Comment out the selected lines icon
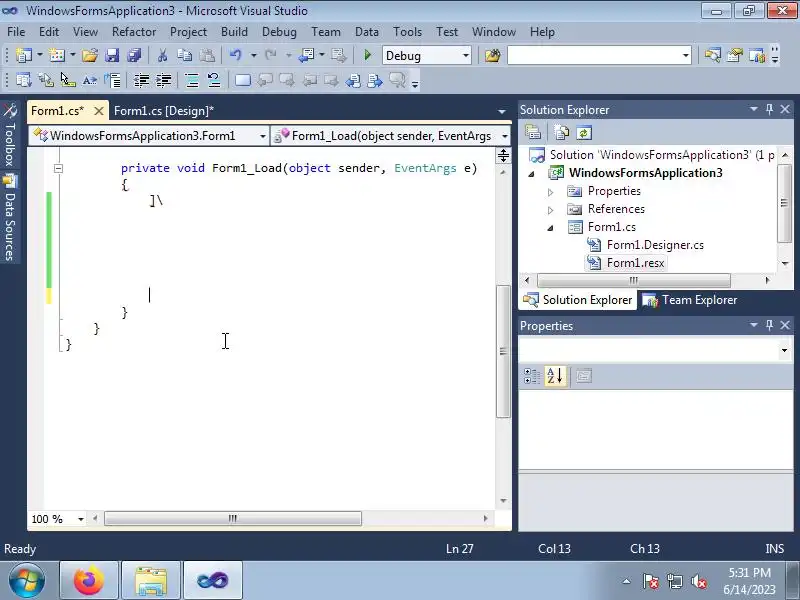This screenshot has height=600, width=800. tap(192, 80)
